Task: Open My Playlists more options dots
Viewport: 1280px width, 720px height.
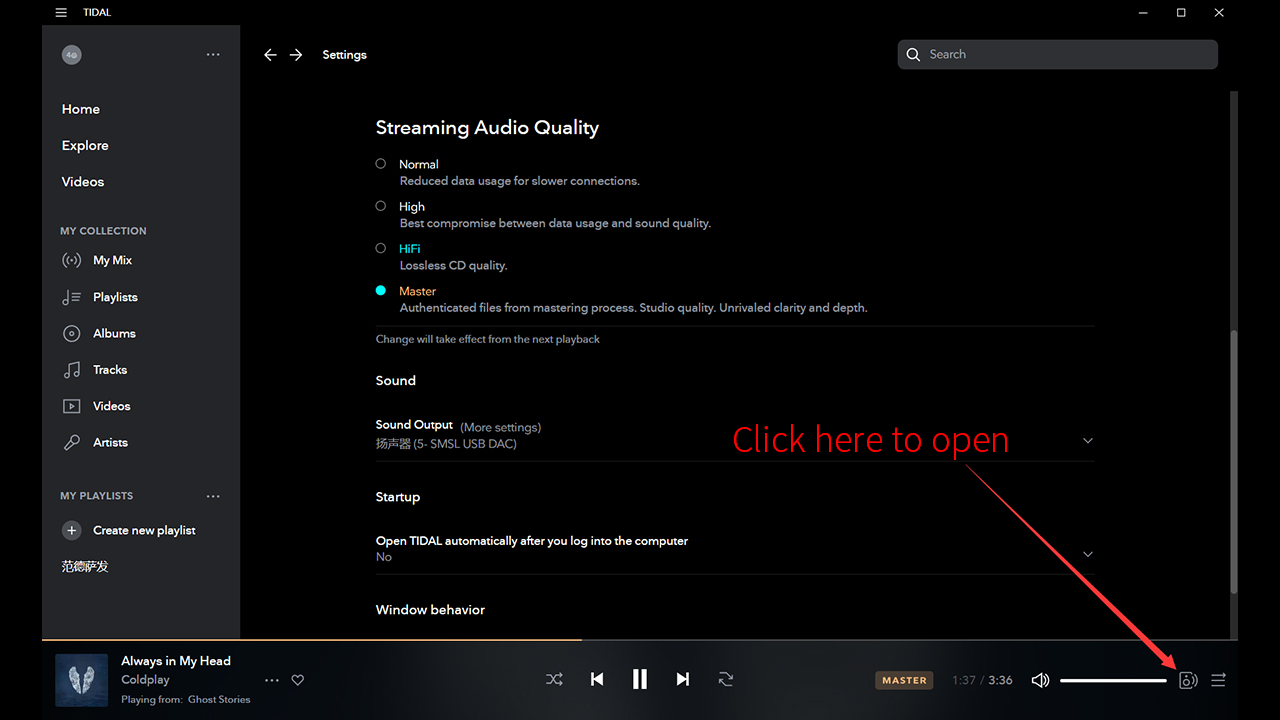Action: (x=213, y=496)
